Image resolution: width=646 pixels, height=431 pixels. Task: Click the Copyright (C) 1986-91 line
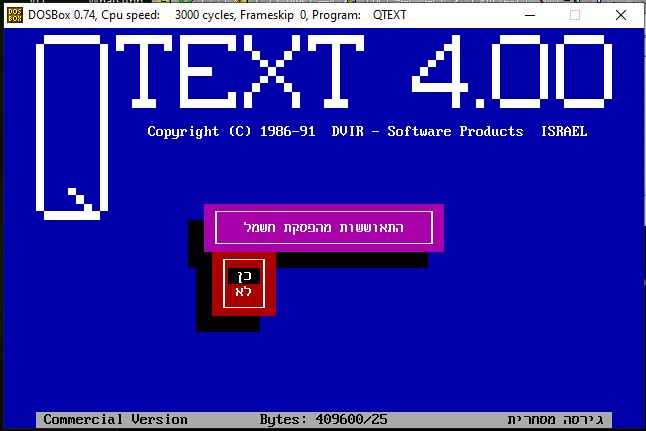click(x=367, y=131)
